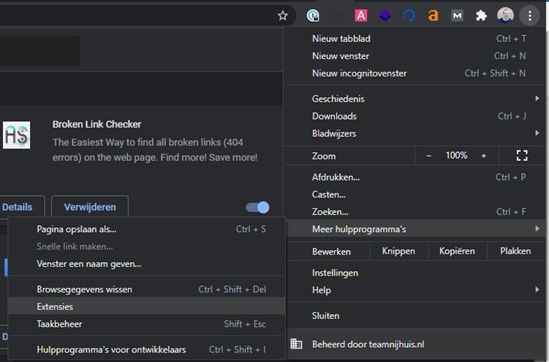Click Plakken in the Bewerken row

tap(515, 251)
